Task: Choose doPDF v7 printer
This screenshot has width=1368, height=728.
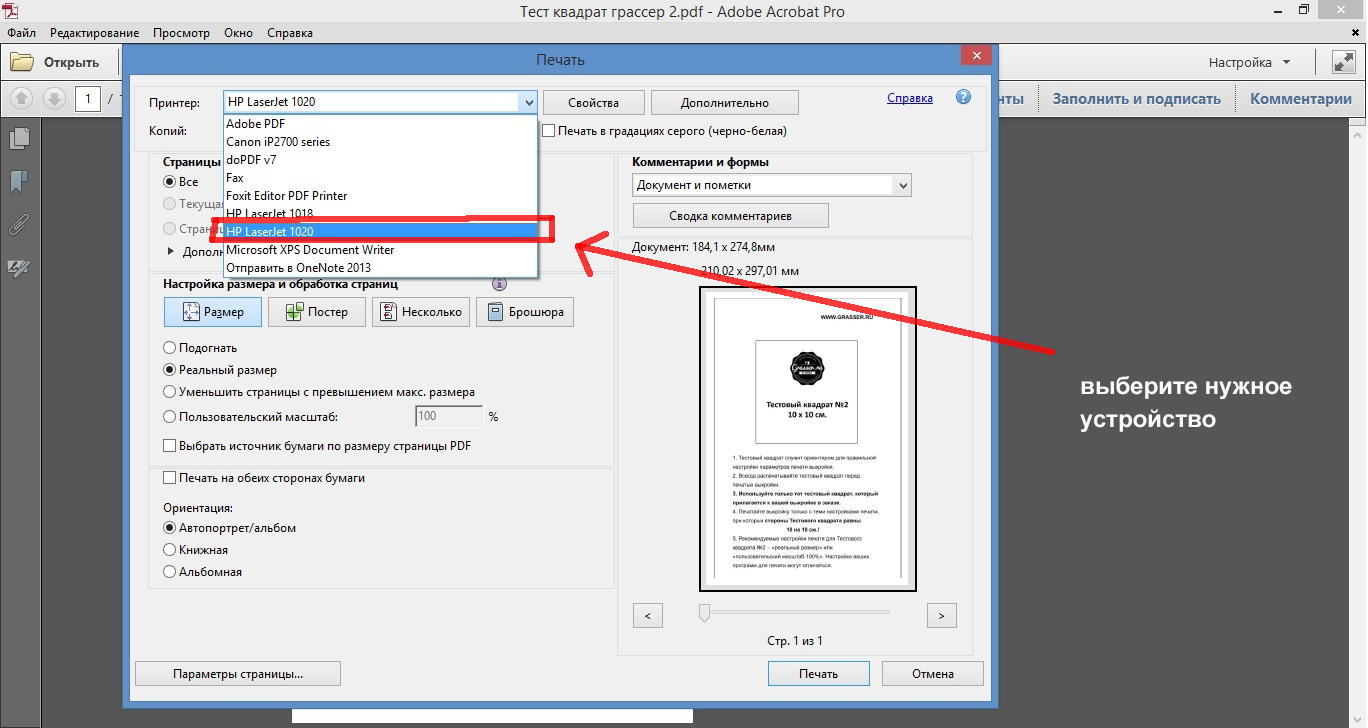Action: [x=381, y=160]
